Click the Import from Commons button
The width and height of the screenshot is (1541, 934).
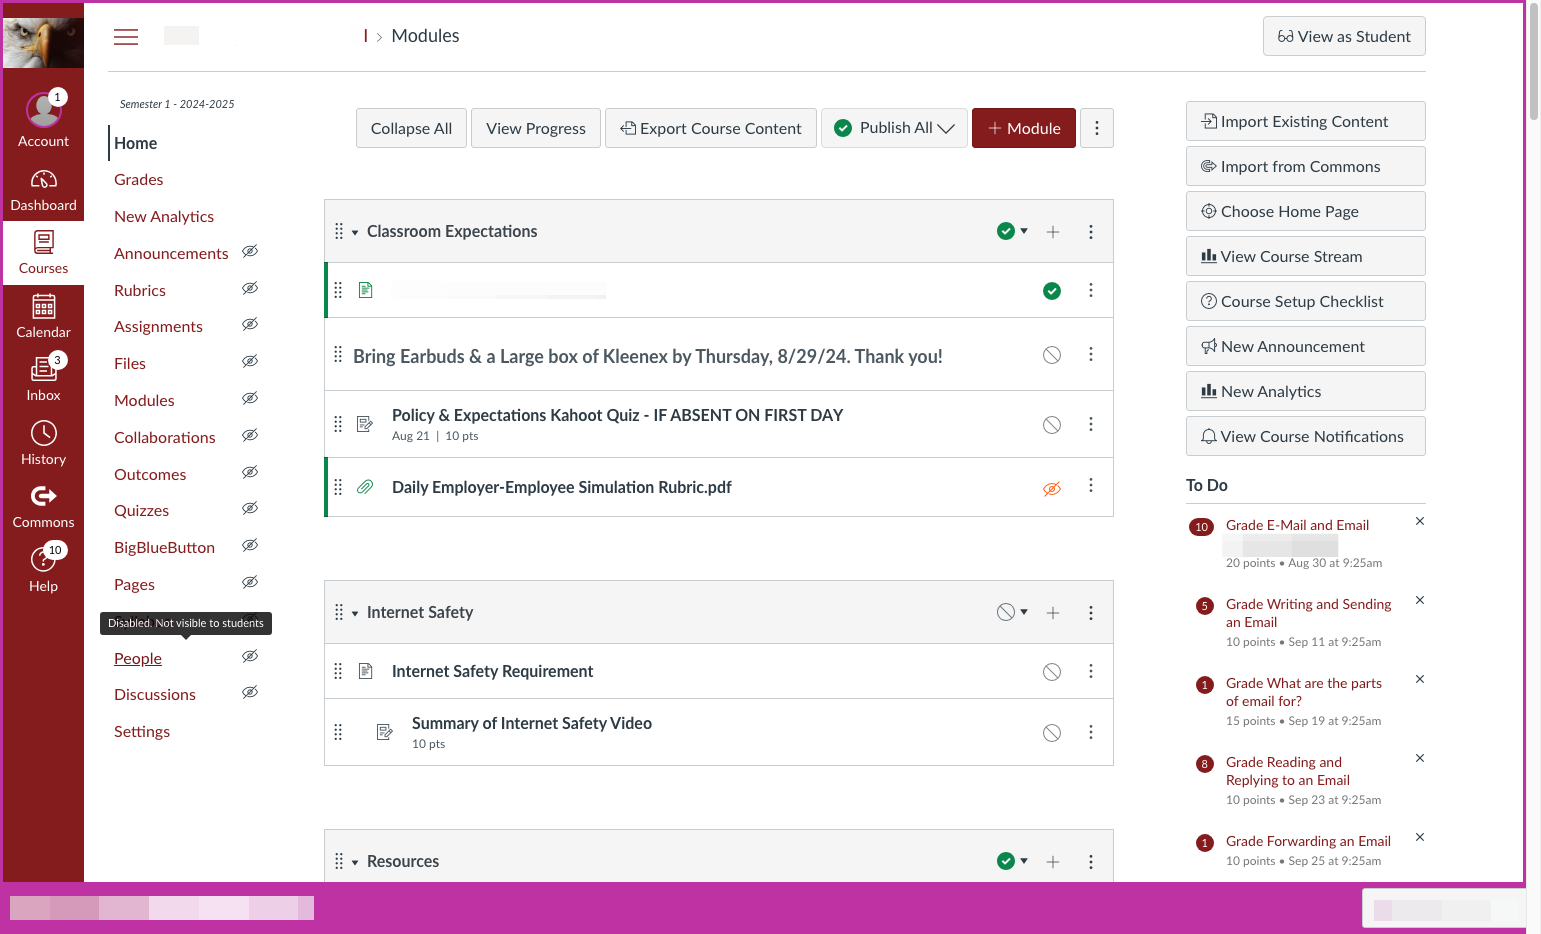pos(1305,166)
